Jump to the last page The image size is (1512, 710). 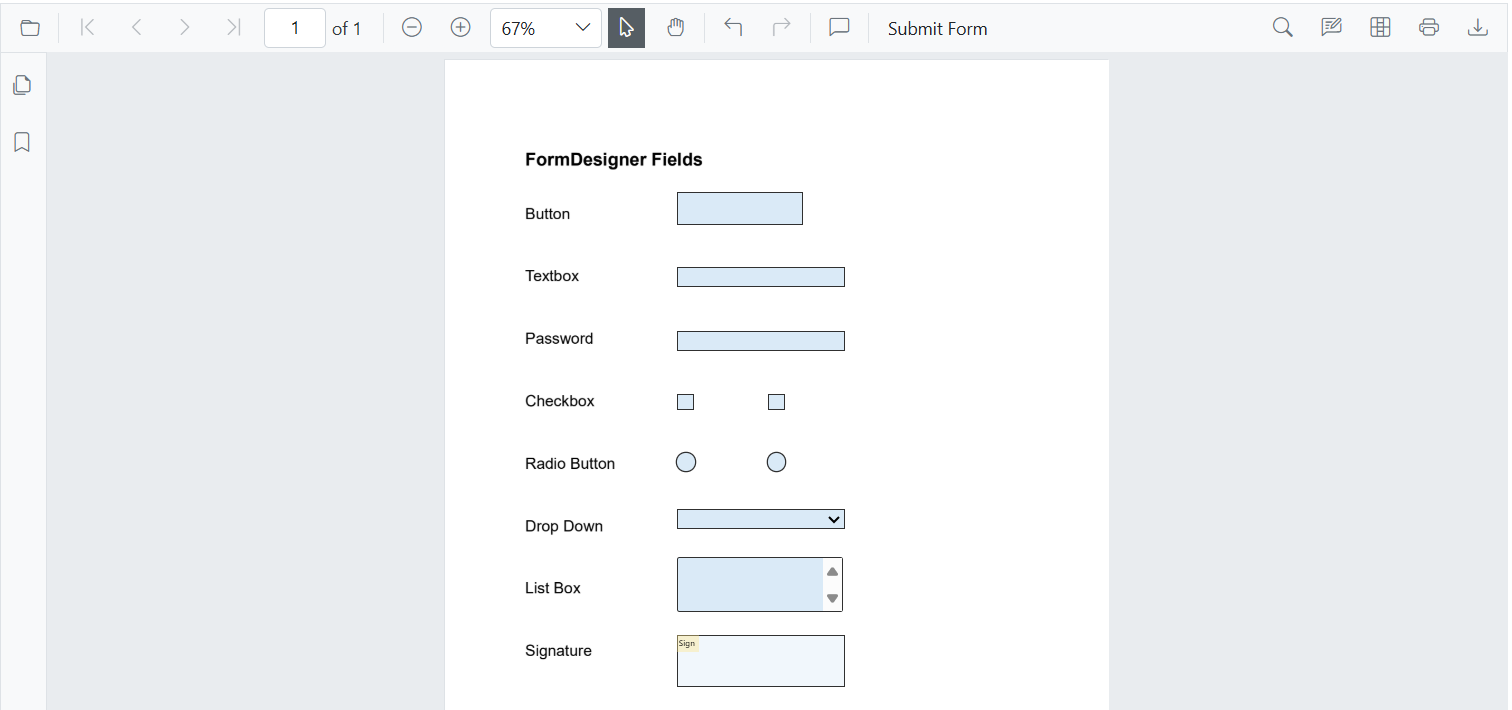[x=234, y=28]
